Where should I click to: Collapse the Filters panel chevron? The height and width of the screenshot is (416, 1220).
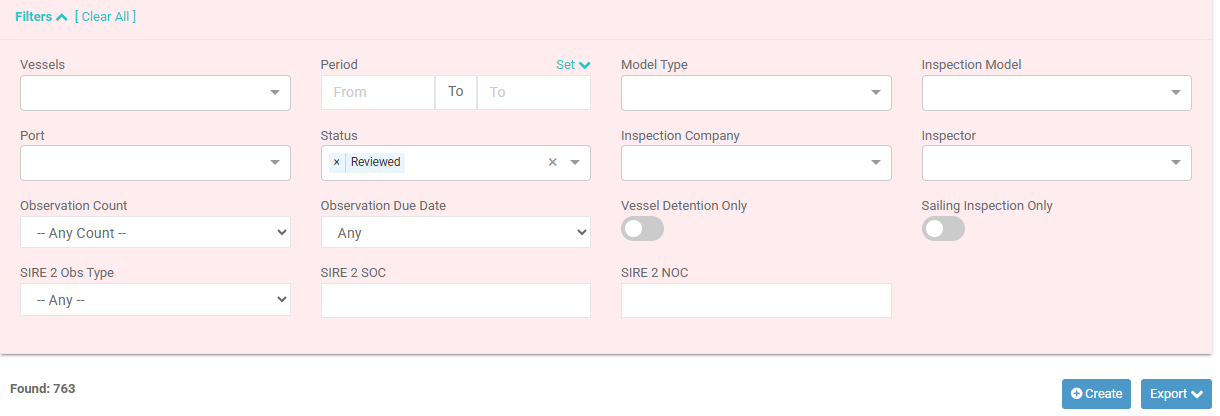coord(62,17)
